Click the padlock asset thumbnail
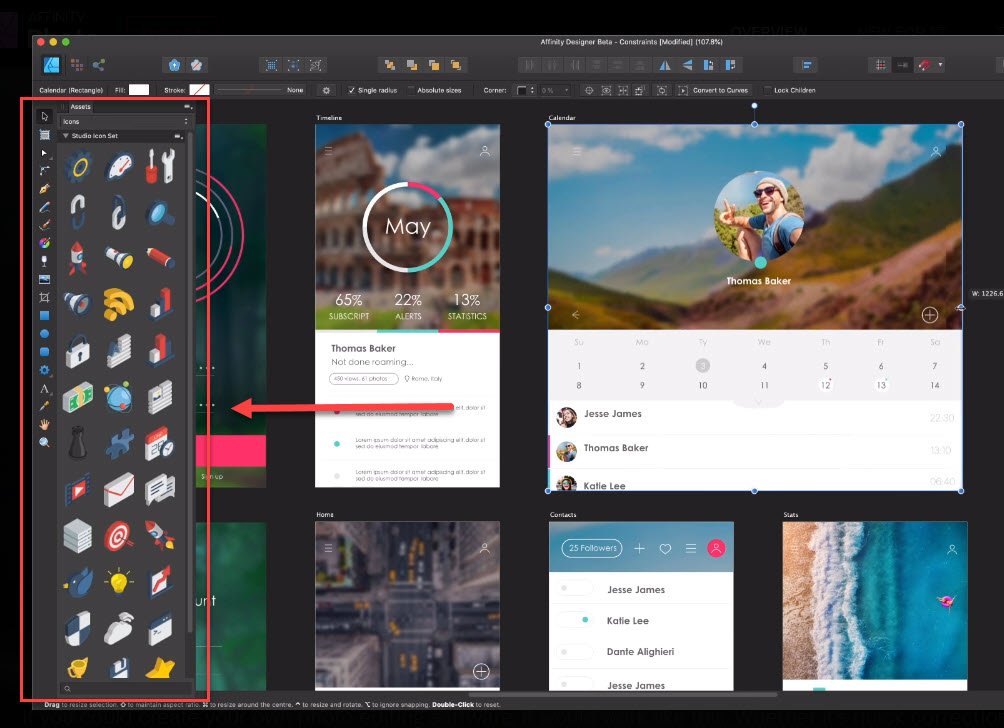1004x728 pixels. coord(77,351)
